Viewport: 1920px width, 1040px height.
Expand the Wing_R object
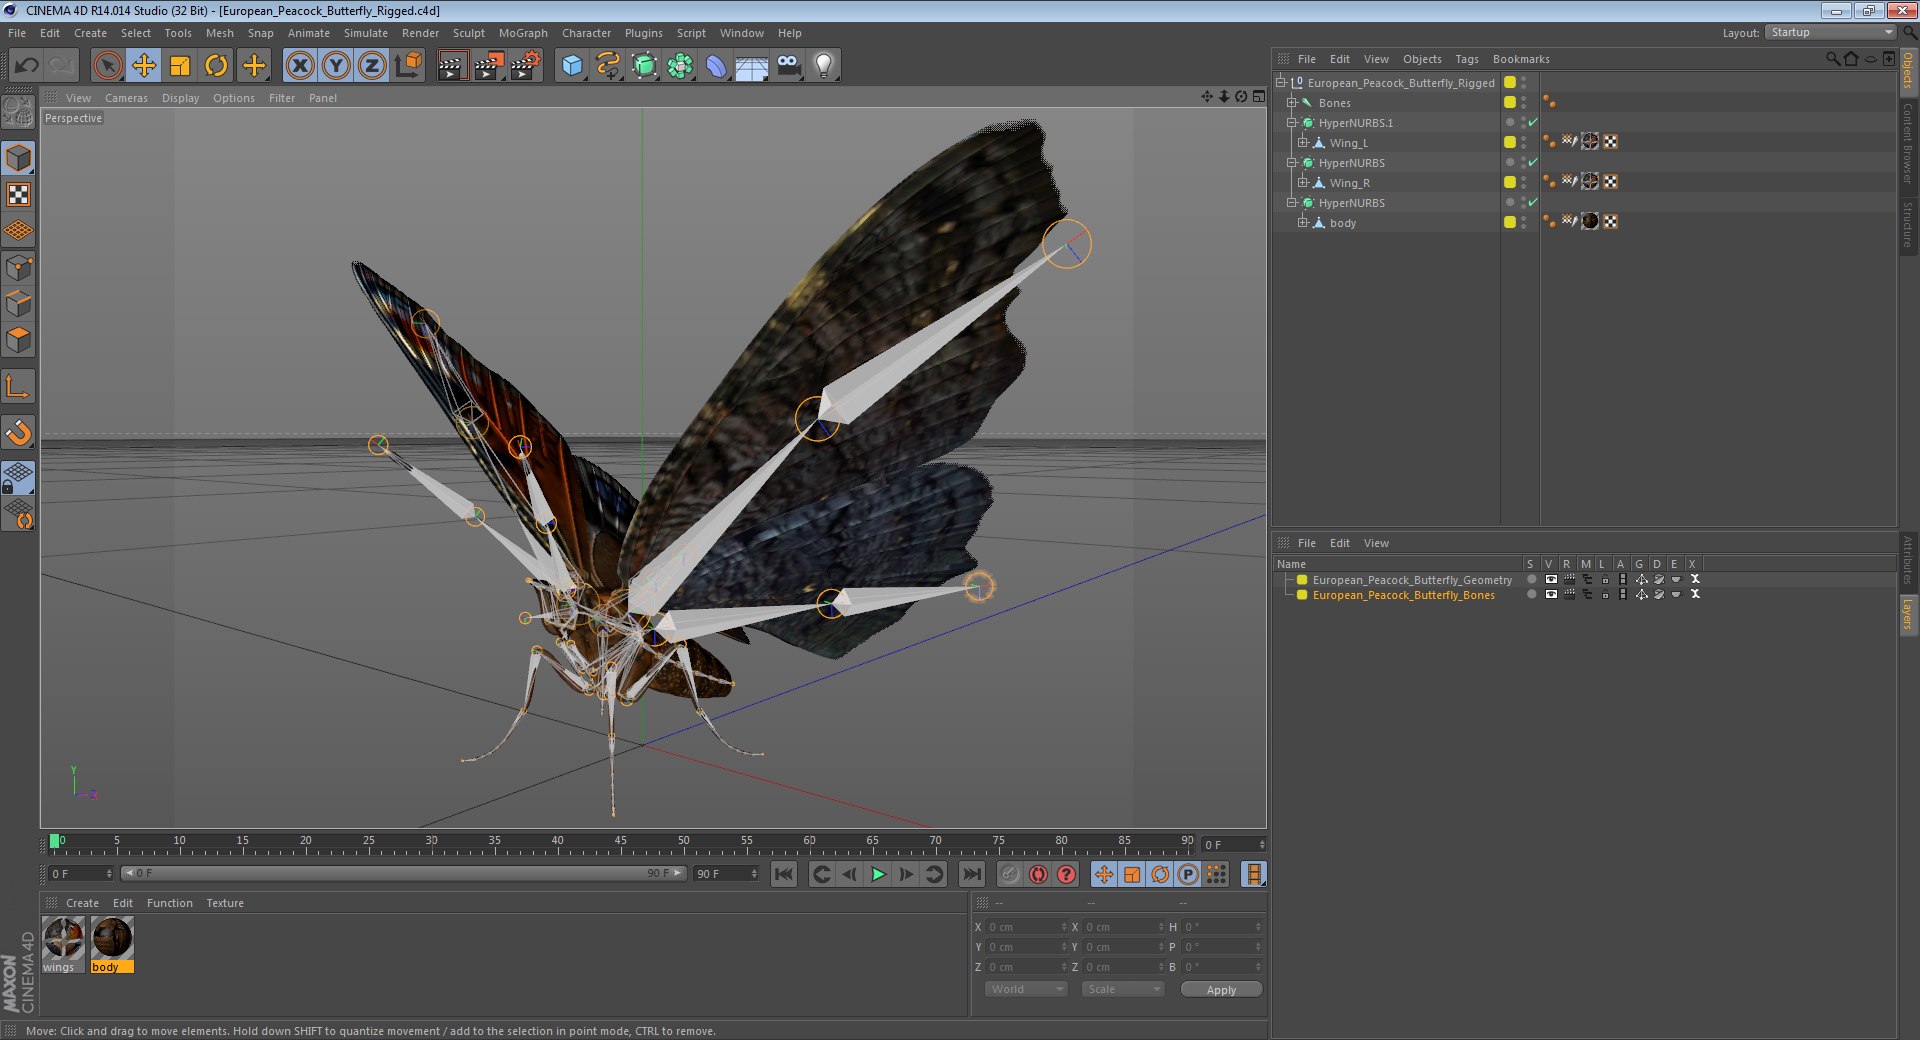[1302, 183]
